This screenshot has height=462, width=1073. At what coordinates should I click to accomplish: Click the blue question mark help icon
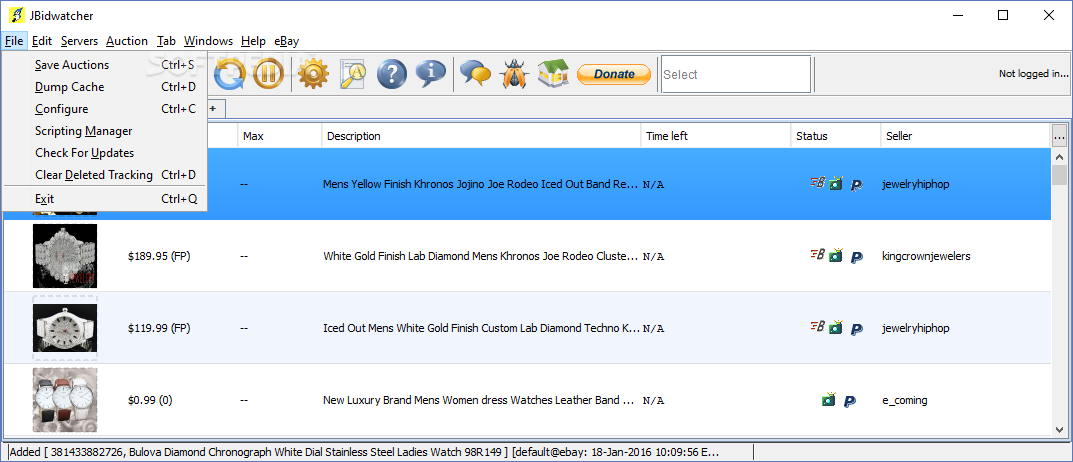[391, 74]
